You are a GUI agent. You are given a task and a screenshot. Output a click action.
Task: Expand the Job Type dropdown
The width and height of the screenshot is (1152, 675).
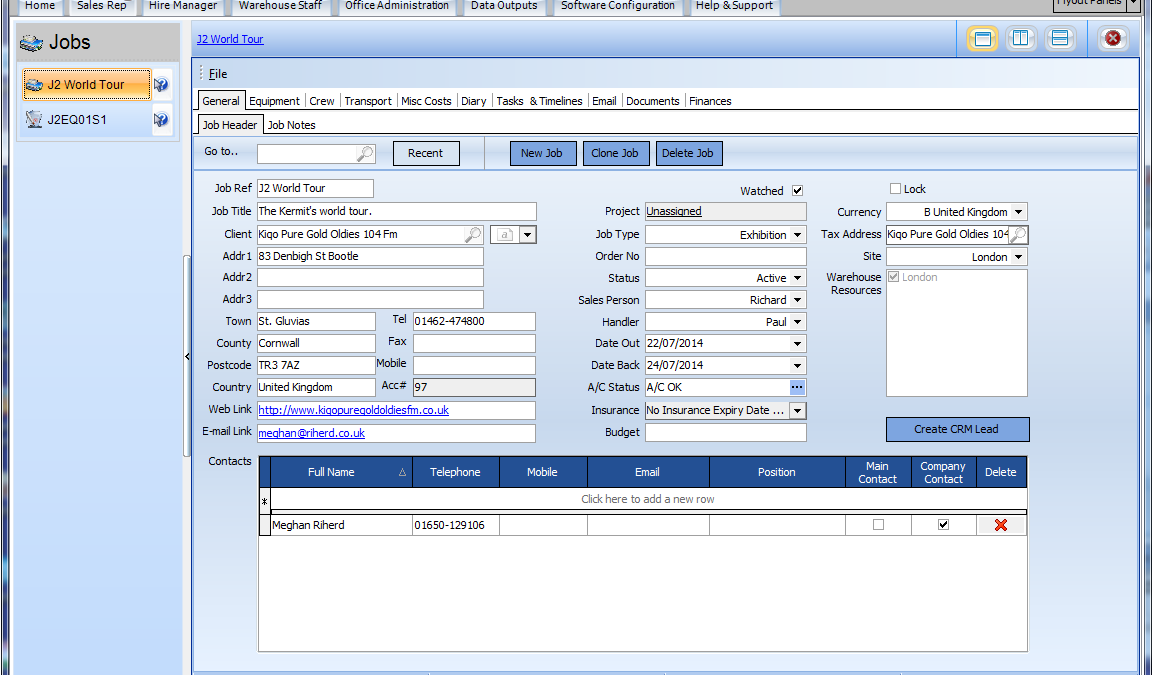(797, 235)
